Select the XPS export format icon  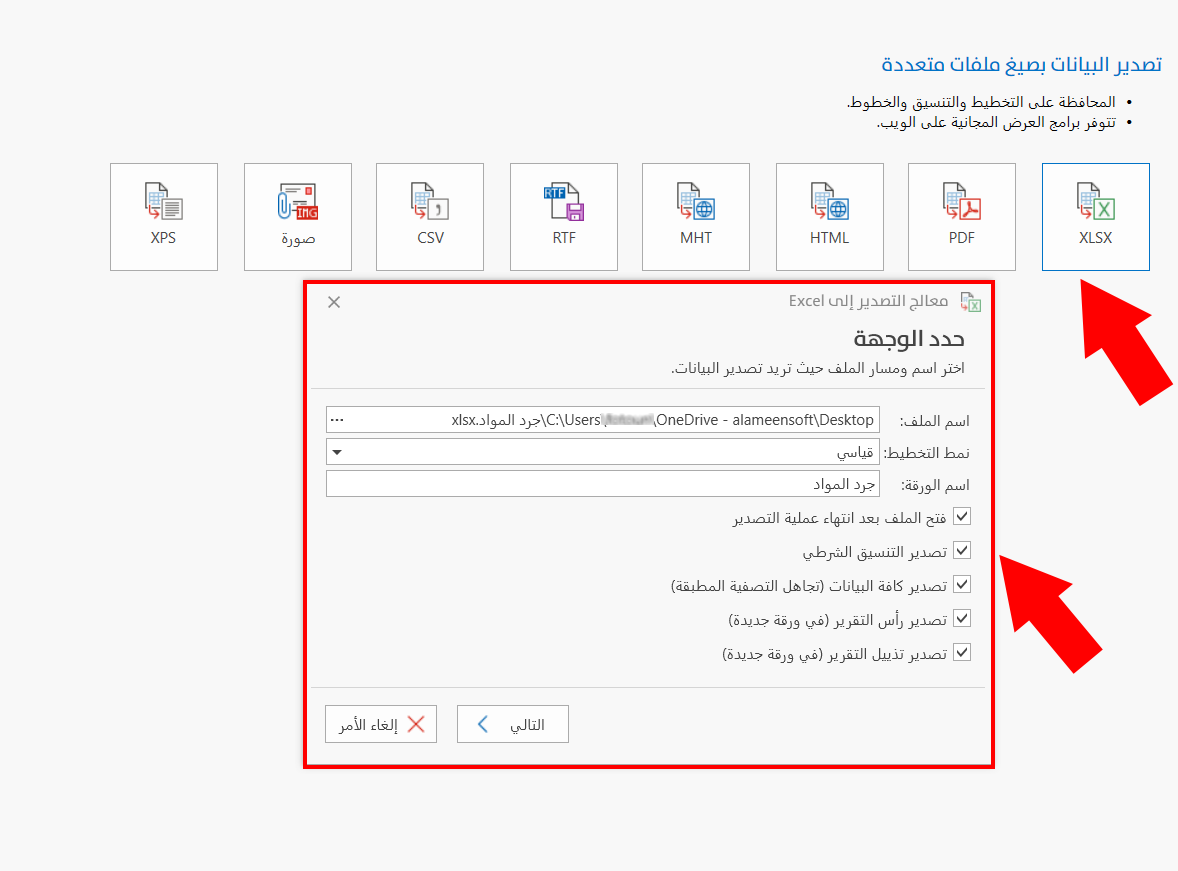[163, 216]
